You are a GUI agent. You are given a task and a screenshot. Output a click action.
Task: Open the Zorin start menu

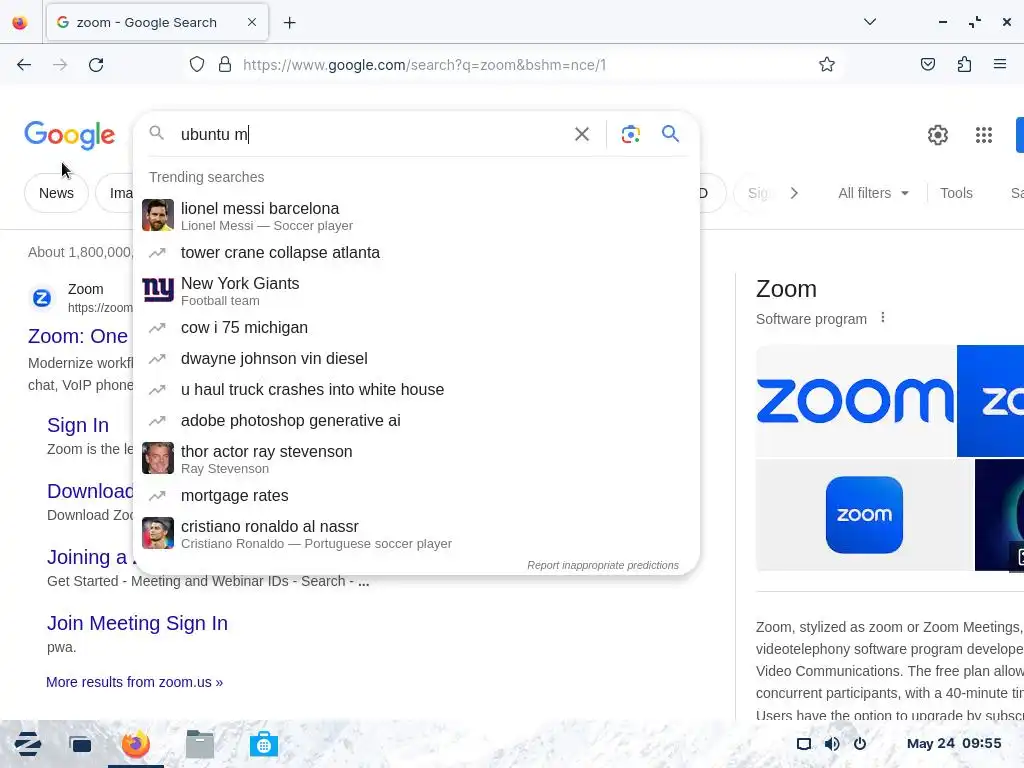[27, 744]
